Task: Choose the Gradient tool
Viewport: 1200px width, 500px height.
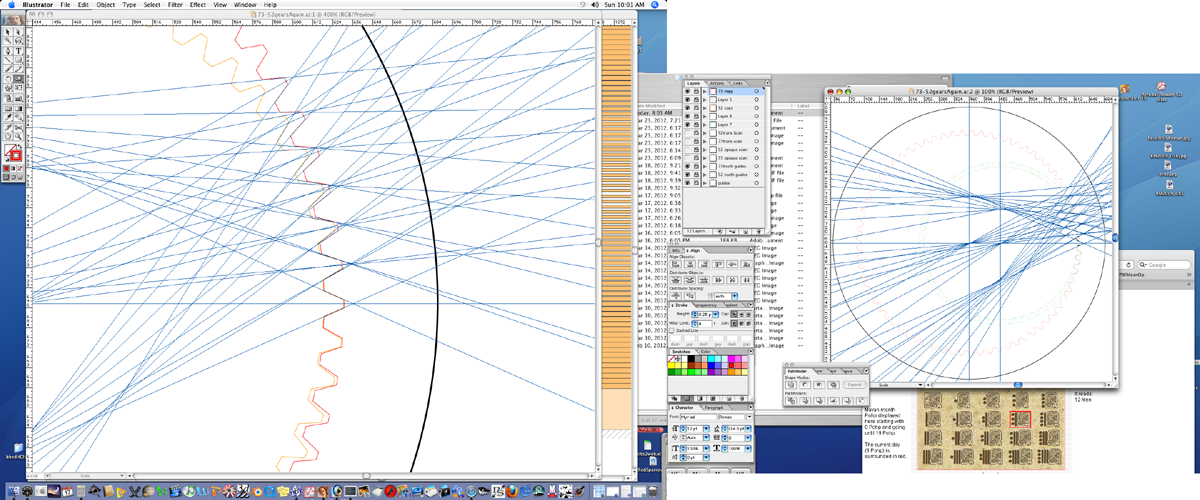Action: (x=18, y=107)
